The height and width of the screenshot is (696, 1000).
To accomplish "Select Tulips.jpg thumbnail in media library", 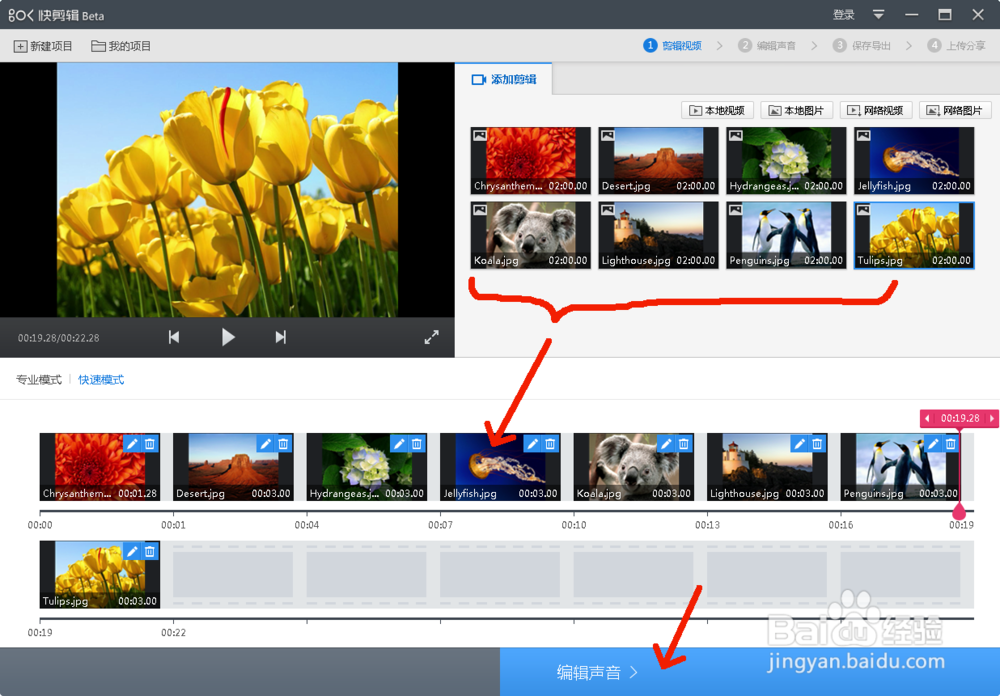I will (914, 235).
